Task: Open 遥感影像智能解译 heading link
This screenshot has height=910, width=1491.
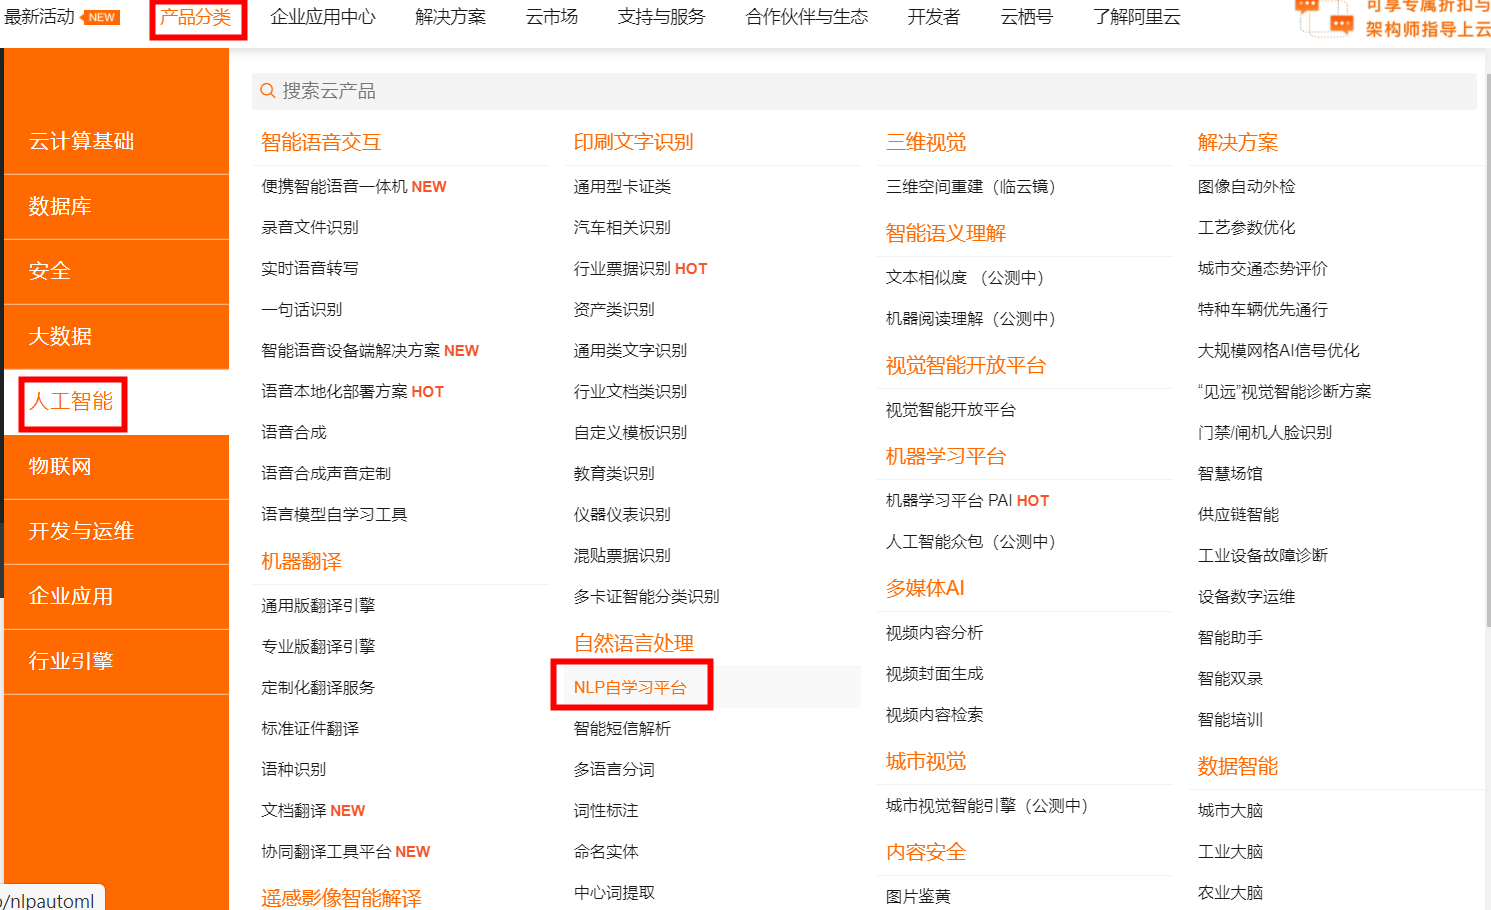Action: [x=341, y=898]
